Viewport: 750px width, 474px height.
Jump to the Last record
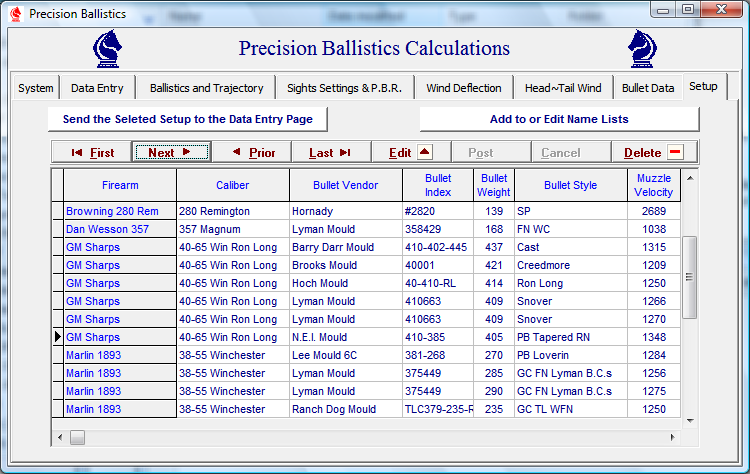click(329, 153)
